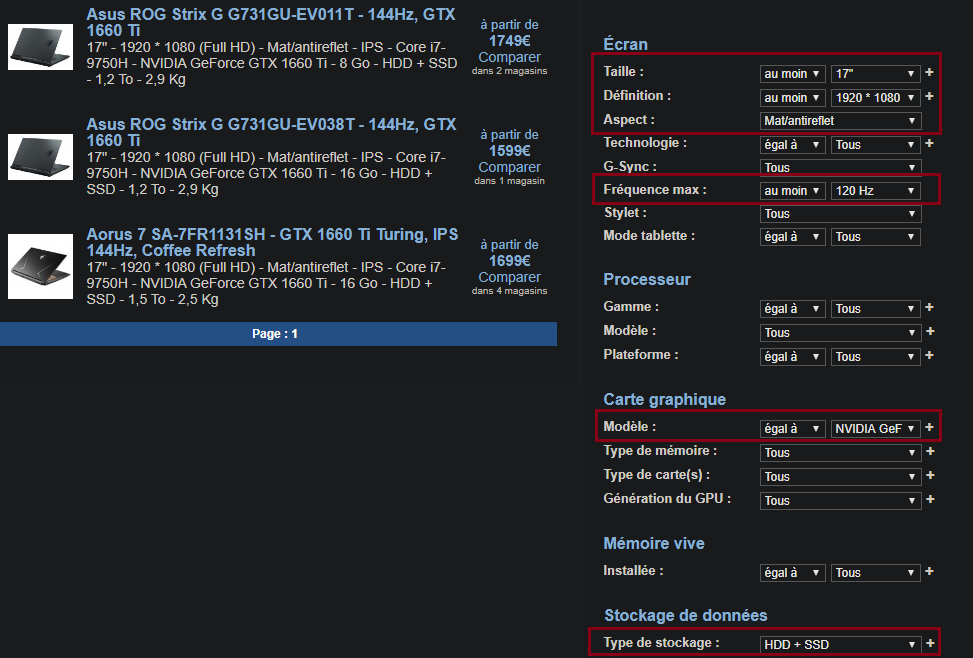The image size is (973, 658).
Task: Change the HDD + SSD storage type dropdown
Action: 840,645
